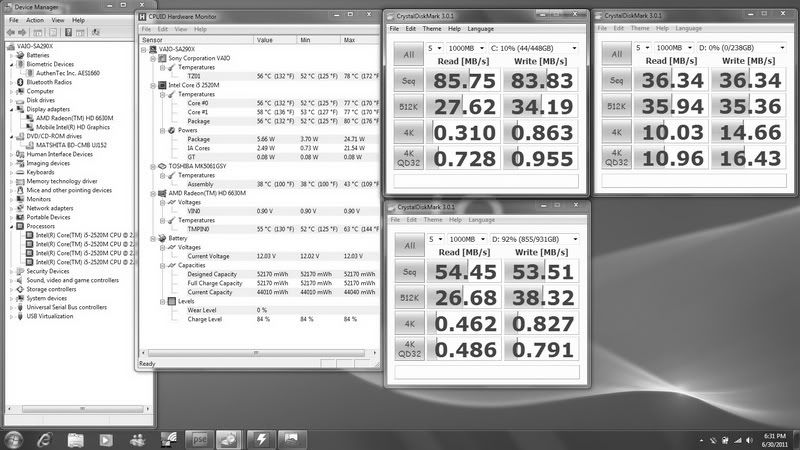Open the test size dropdown for C: drive
The width and height of the screenshot is (800, 450).
tap(461, 48)
